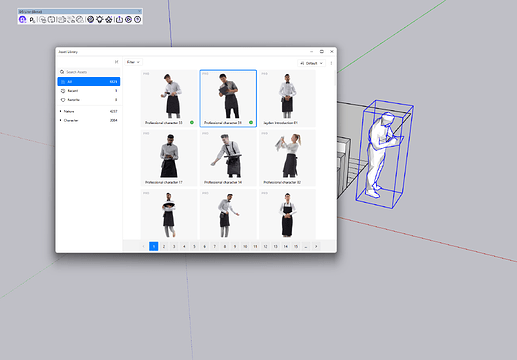Select Professional character 17 thumbnail
Image resolution: width=517 pixels, height=360 pixels.
(169, 158)
